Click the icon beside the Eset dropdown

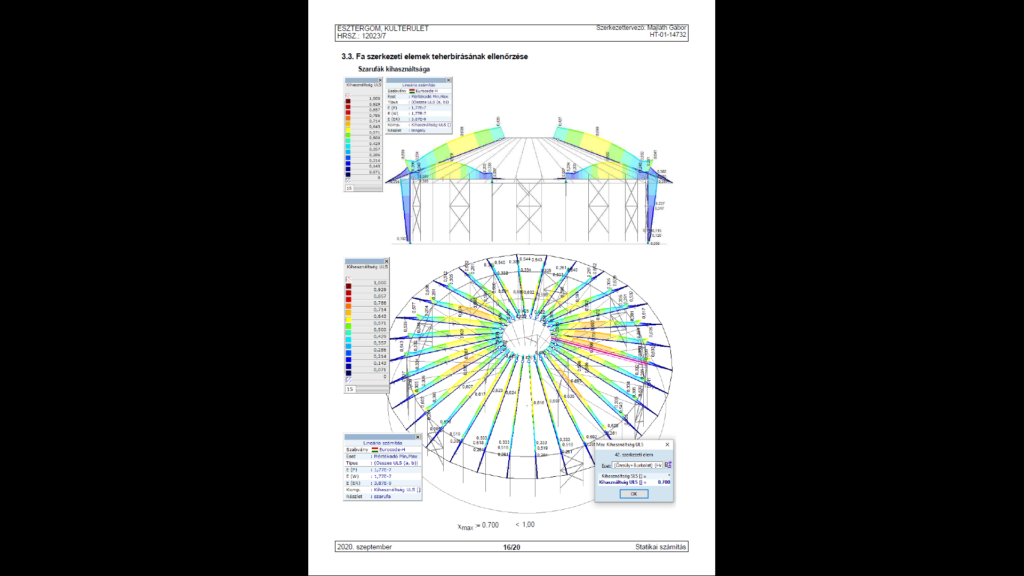[667, 465]
